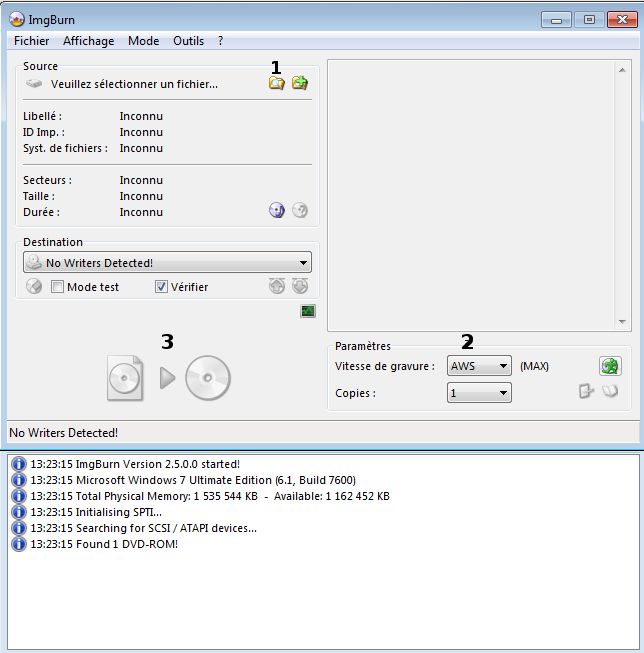
Task: Uncheck the Vérifier checkbox
Action: [161, 287]
